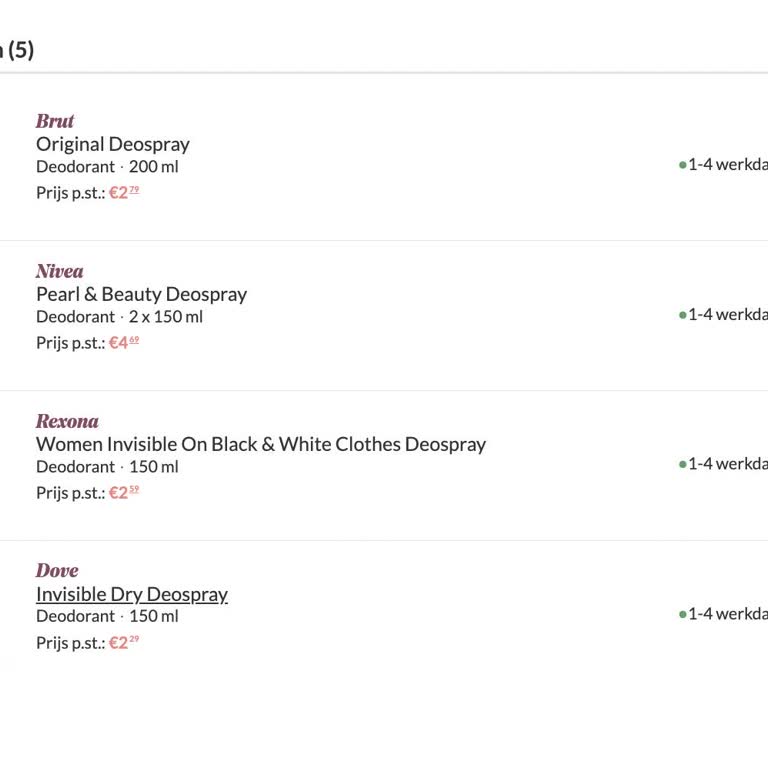
Task: Select the Original Deospray product title
Action: click(113, 144)
